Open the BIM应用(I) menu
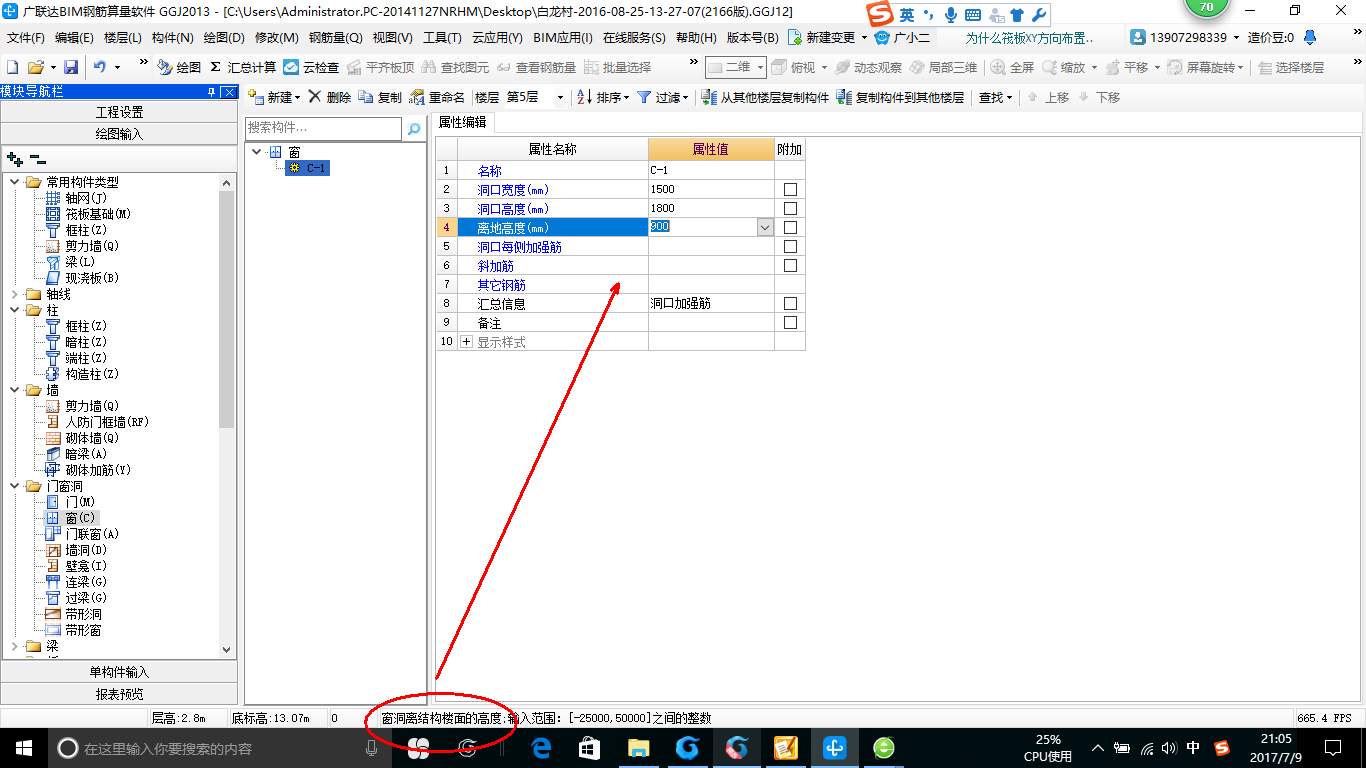Screen dimensions: 1366x768 563,37
